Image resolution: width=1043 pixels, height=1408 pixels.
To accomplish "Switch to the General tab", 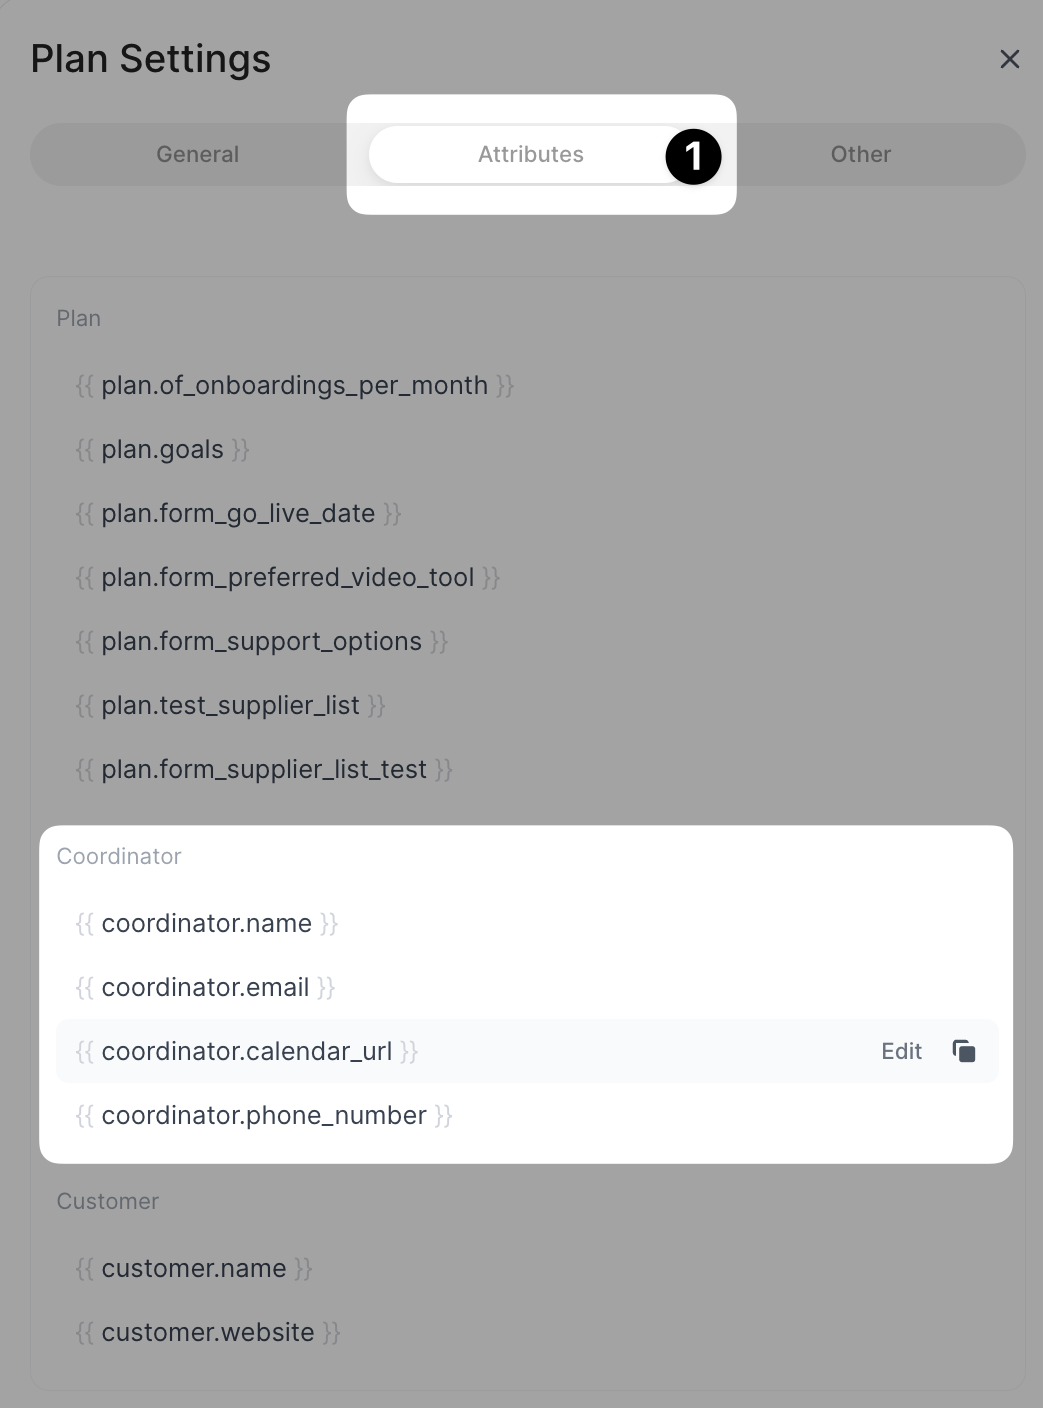I will (x=197, y=154).
